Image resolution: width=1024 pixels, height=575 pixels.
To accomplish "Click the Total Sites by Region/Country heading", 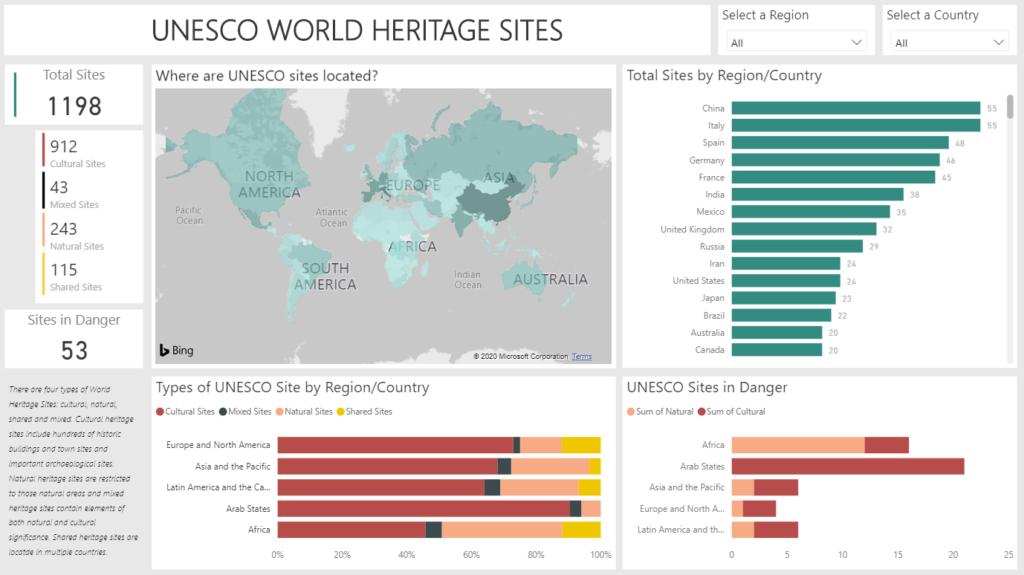I will (x=724, y=76).
